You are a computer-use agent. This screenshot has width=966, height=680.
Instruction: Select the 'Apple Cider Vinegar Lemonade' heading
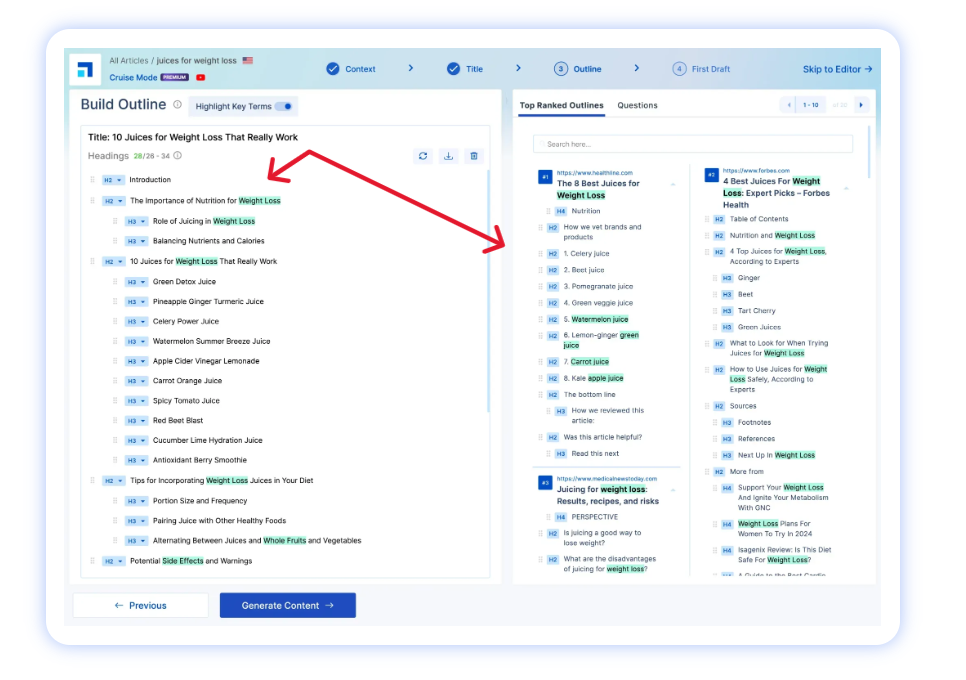tap(206, 361)
